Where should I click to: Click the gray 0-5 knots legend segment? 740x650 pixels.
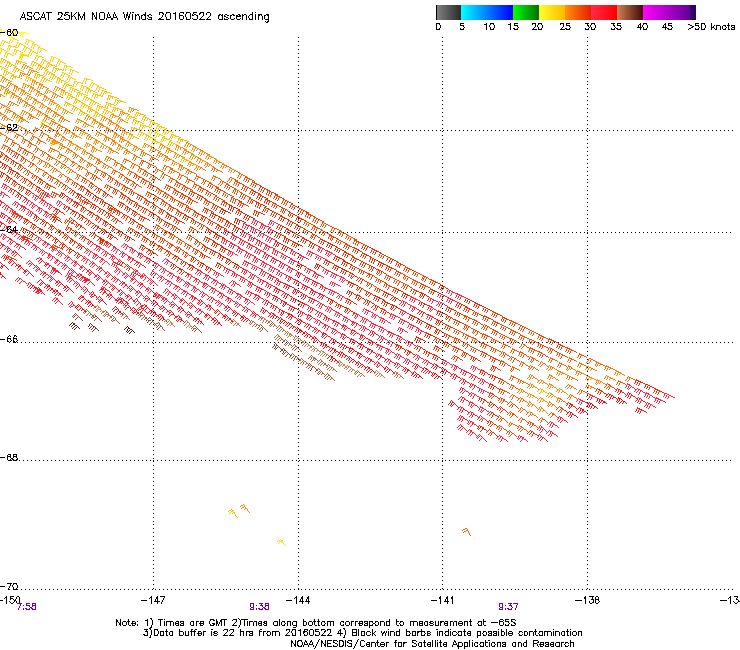(448, 12)
